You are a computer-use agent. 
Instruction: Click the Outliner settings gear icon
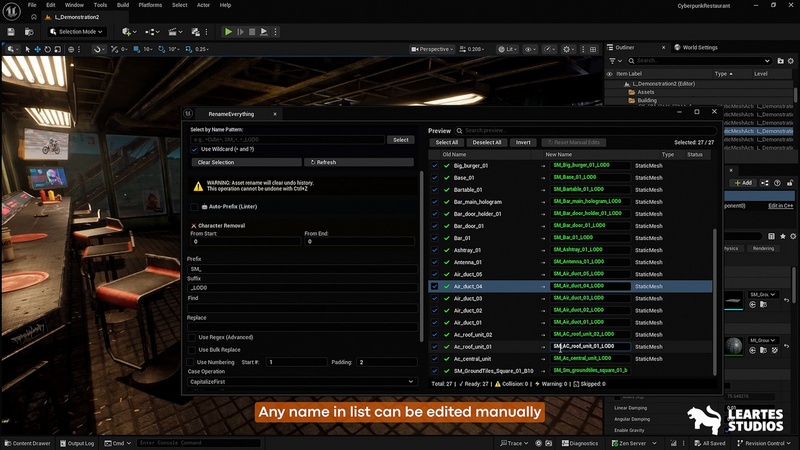coord(789,60)
